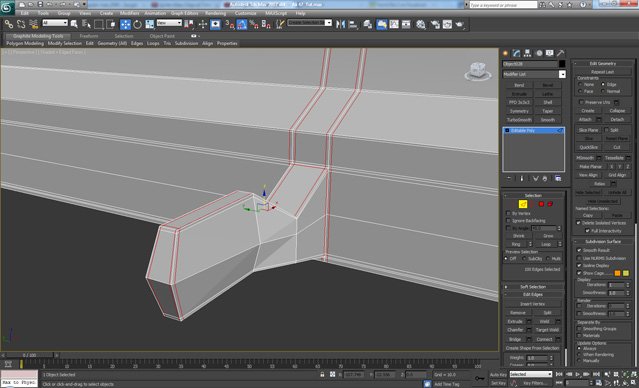Screen dimensions: 639x388
Task: Toggle Isoline Display checkbox
Action: point(579,266)
